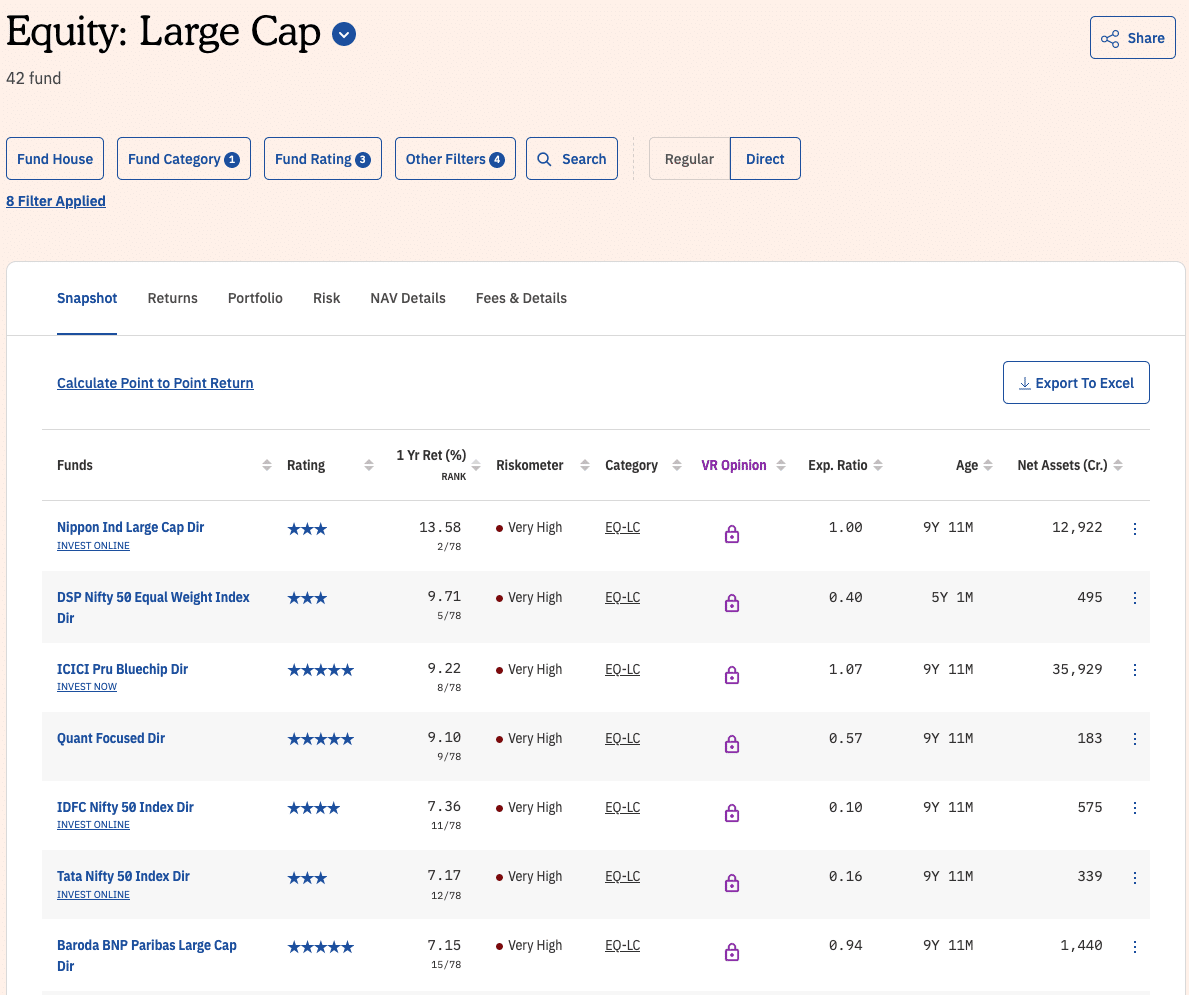Open the Risk tab
This screenshot has width=1189, height=995.
[326, 298]
